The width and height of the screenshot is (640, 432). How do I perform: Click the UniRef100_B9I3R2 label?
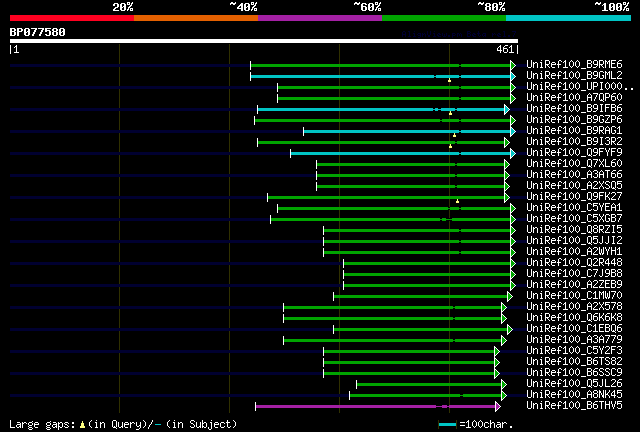pos(574,142)
